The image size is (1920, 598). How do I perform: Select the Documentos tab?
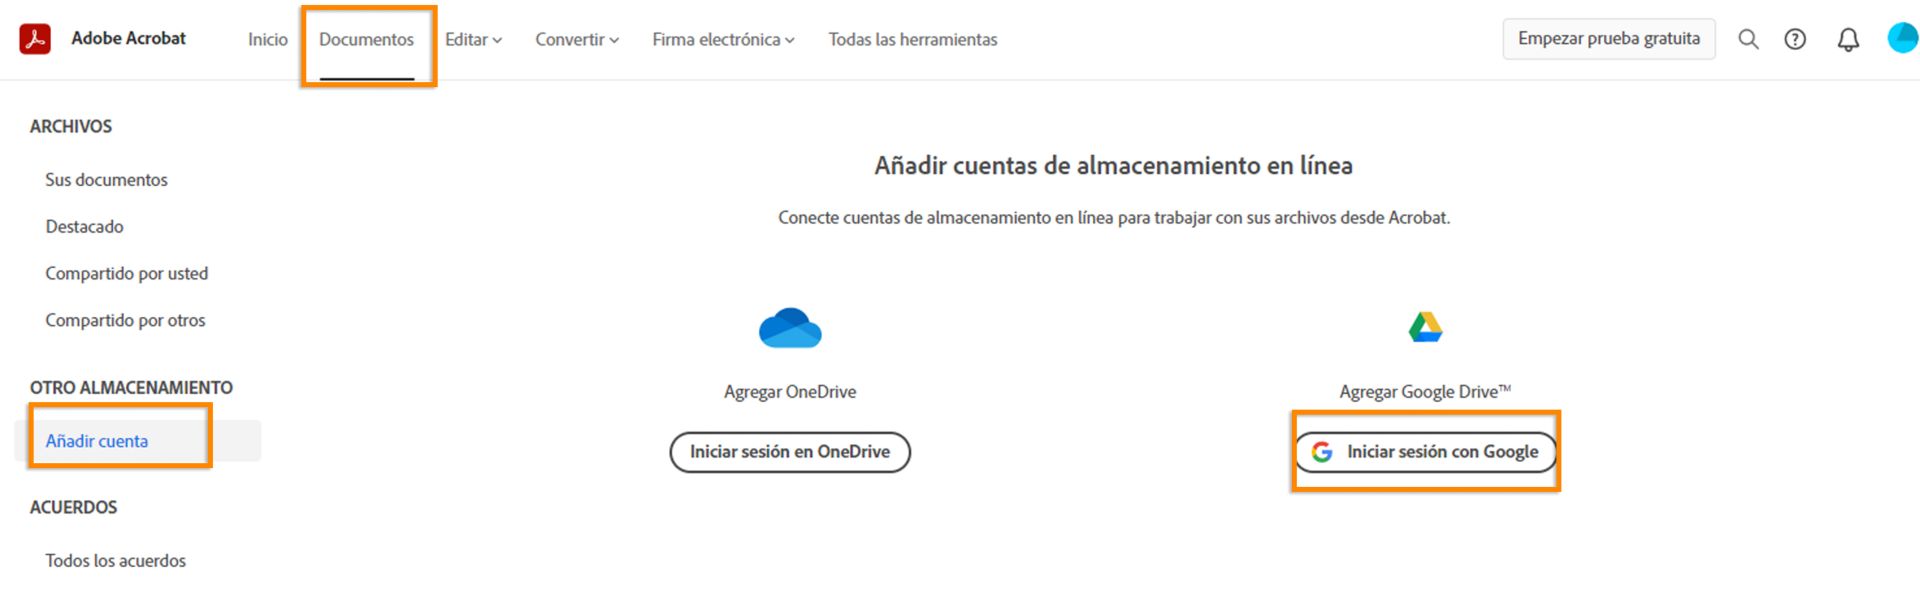coord(366,39)
